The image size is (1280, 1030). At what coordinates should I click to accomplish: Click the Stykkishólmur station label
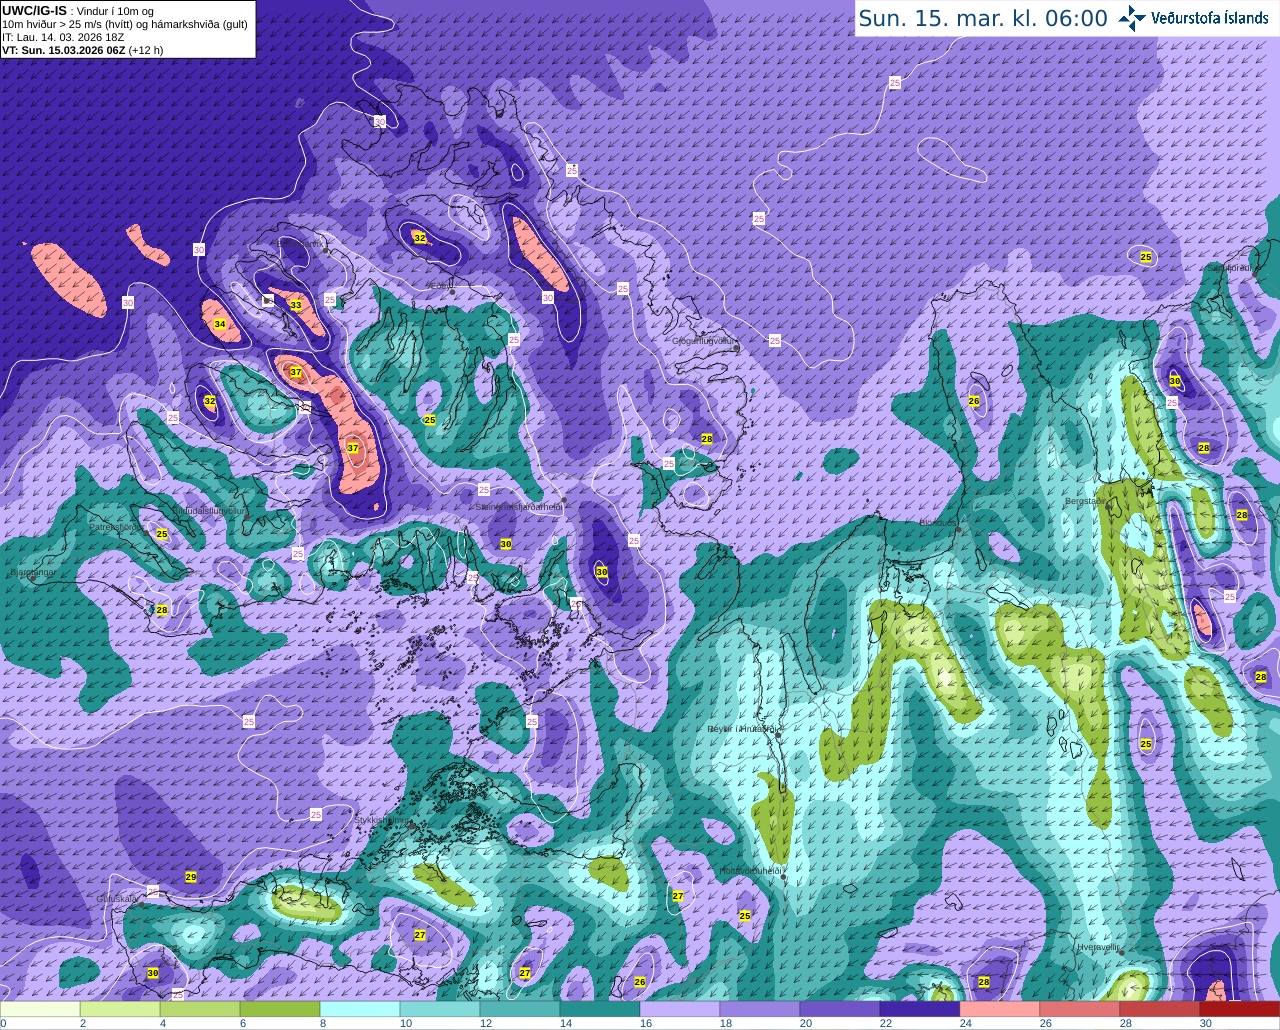pyautogui.click(x=381, y=820)
